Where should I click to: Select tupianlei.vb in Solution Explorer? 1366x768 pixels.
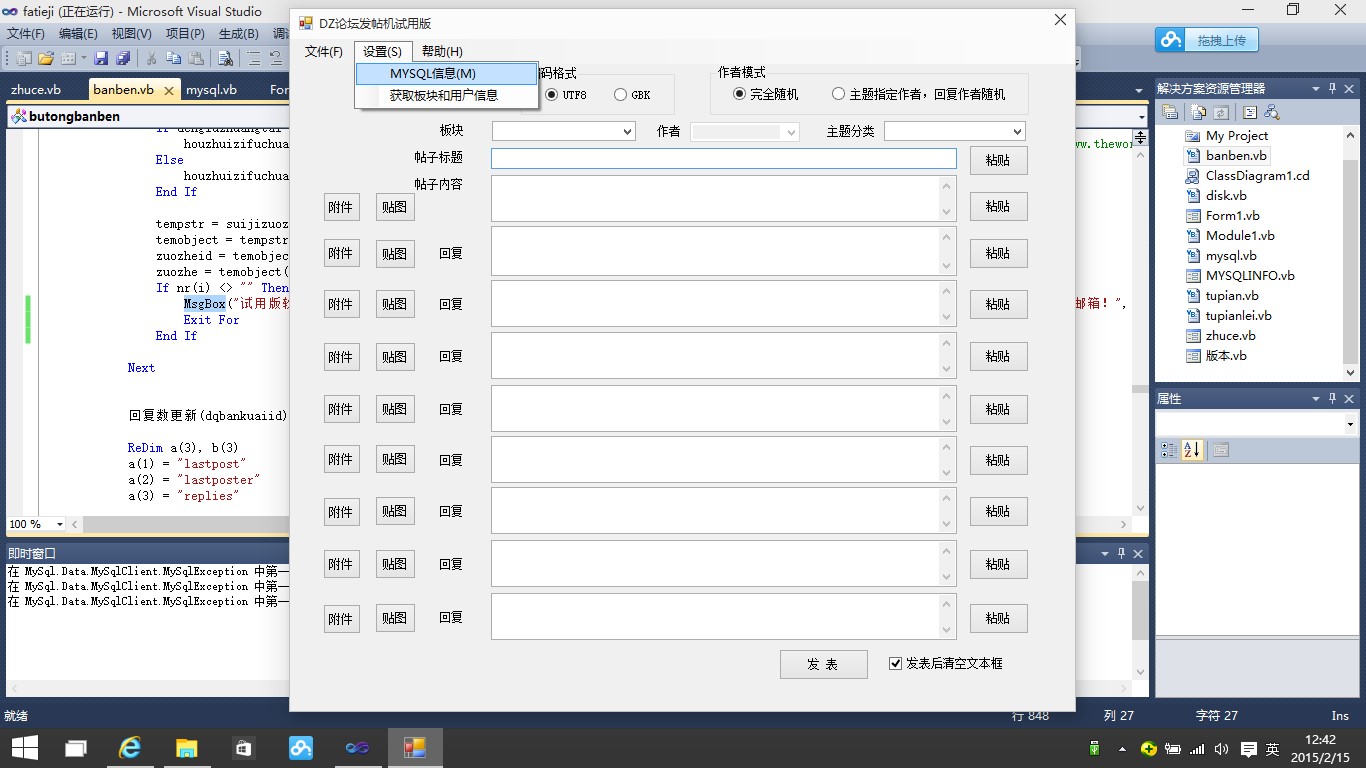click(1238, 316)
